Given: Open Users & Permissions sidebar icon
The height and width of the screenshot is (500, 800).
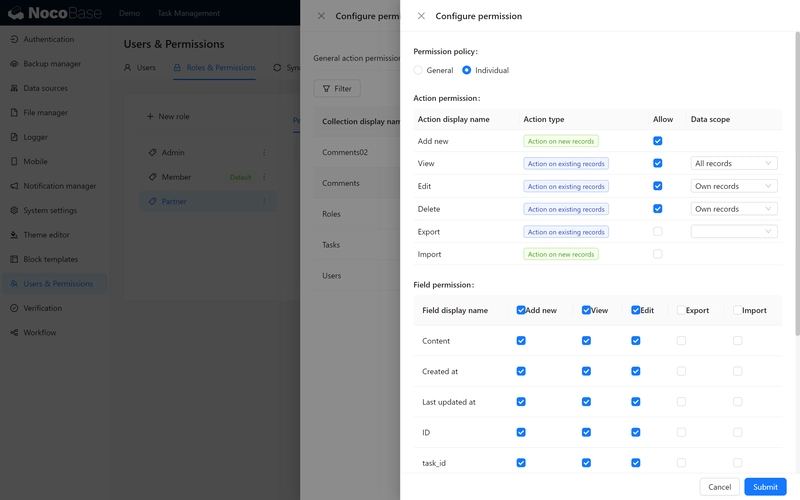Looking at the screenshot, I should click(14, 284).
